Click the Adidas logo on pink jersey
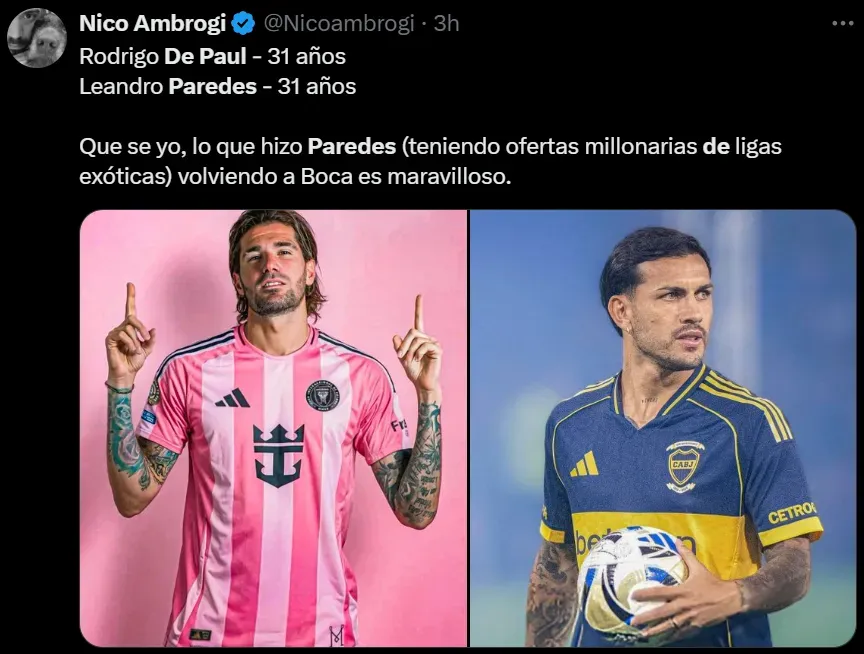 click(x=233, y=398)
